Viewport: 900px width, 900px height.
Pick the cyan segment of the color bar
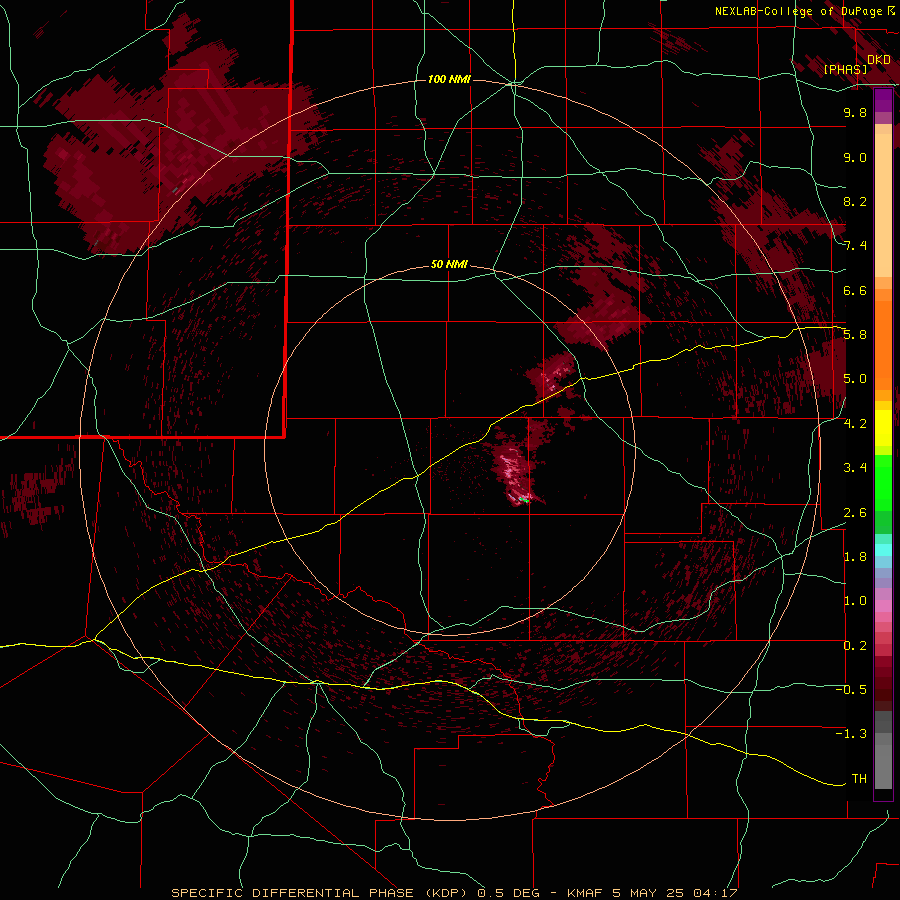pyautogui.click(x=883, y=550)
